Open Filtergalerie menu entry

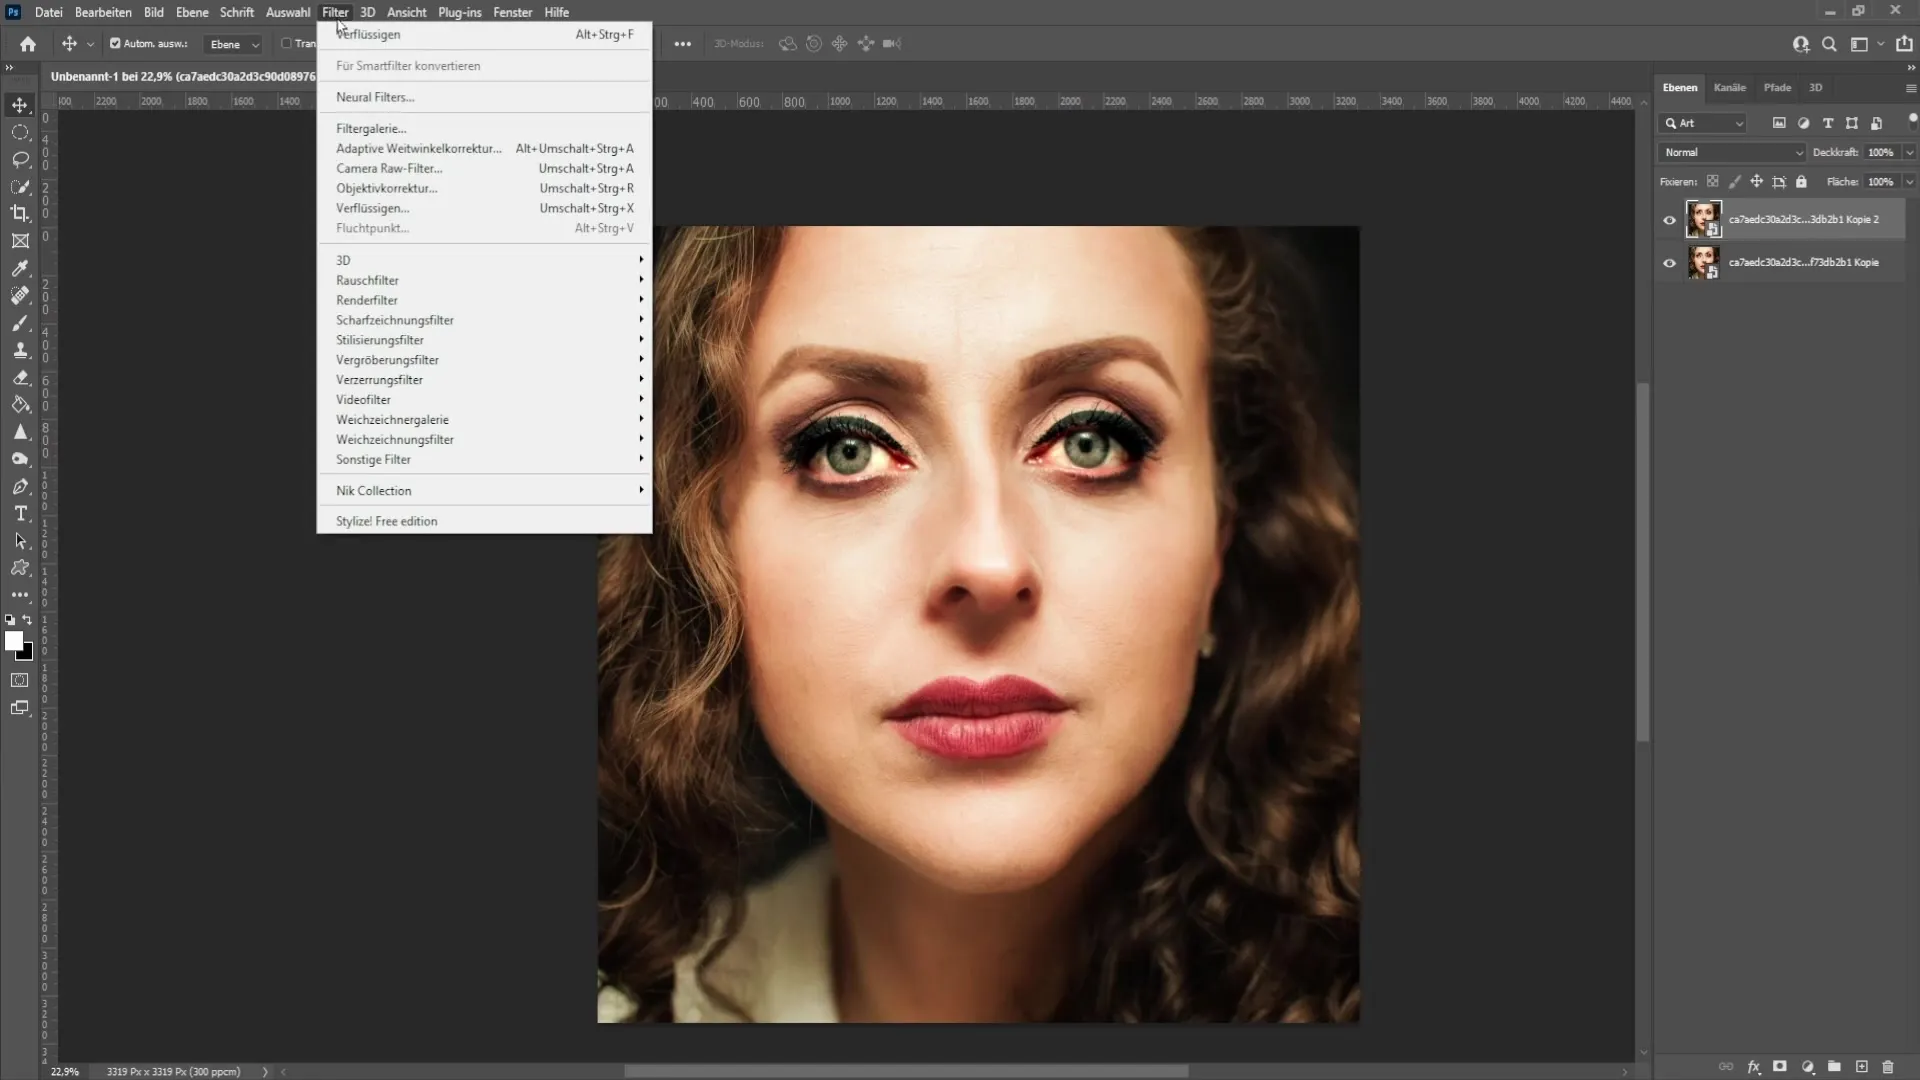485,128
